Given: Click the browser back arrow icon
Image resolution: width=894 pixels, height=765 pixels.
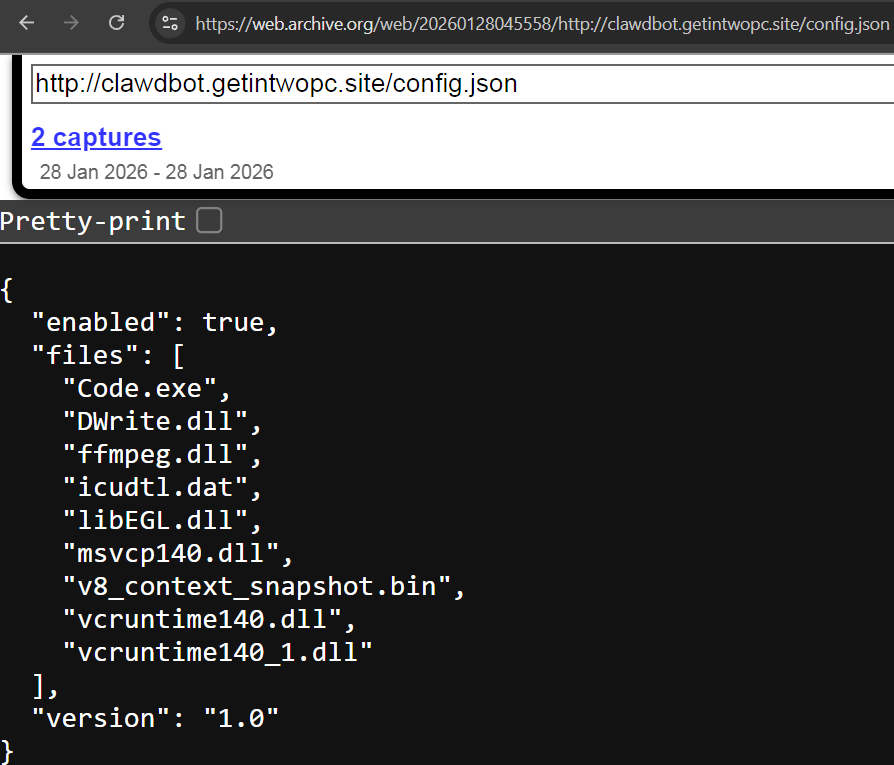Looking at the screenshot, I should pos(26,23).
